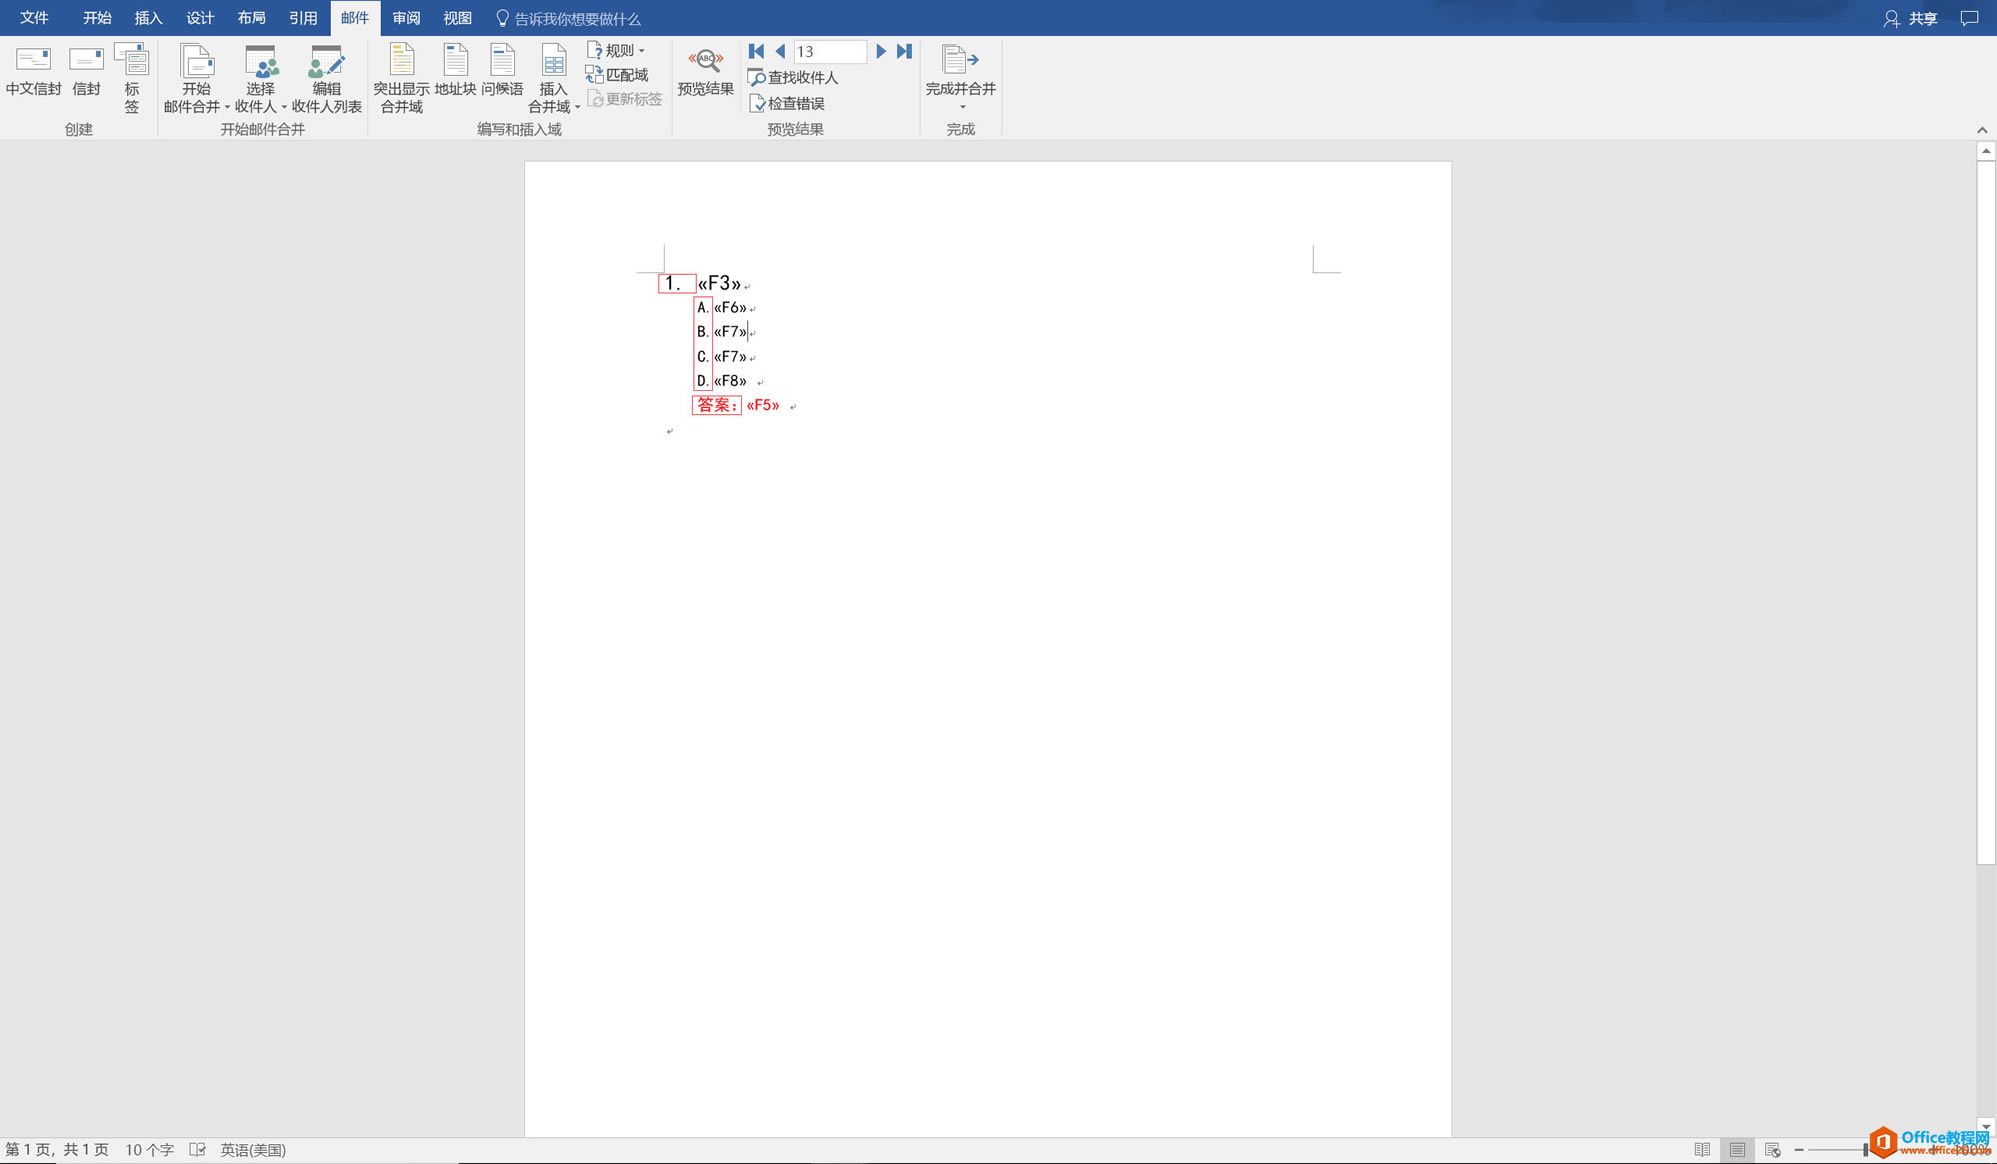Viewport: 1997px width, 1164px height.
Task: Click the zoom slider in status bar
Action: (x=1866, y=1150)
